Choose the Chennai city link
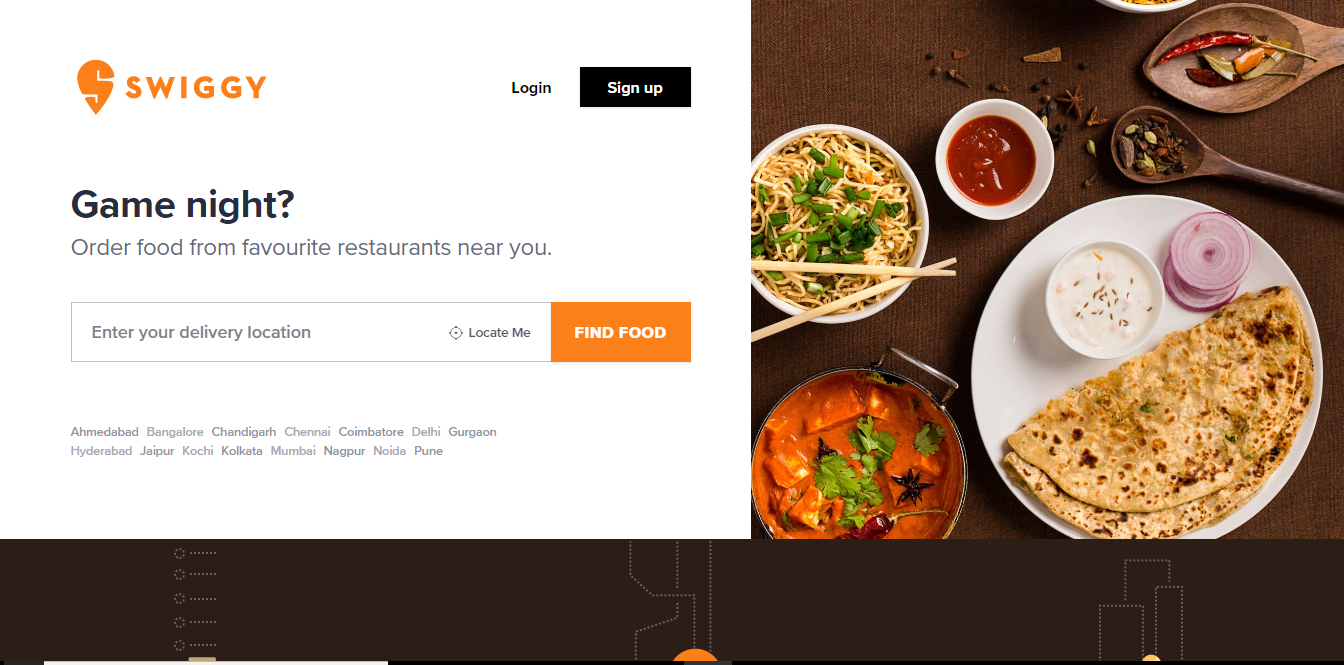The image size is (1344, 665). [307, 432]
